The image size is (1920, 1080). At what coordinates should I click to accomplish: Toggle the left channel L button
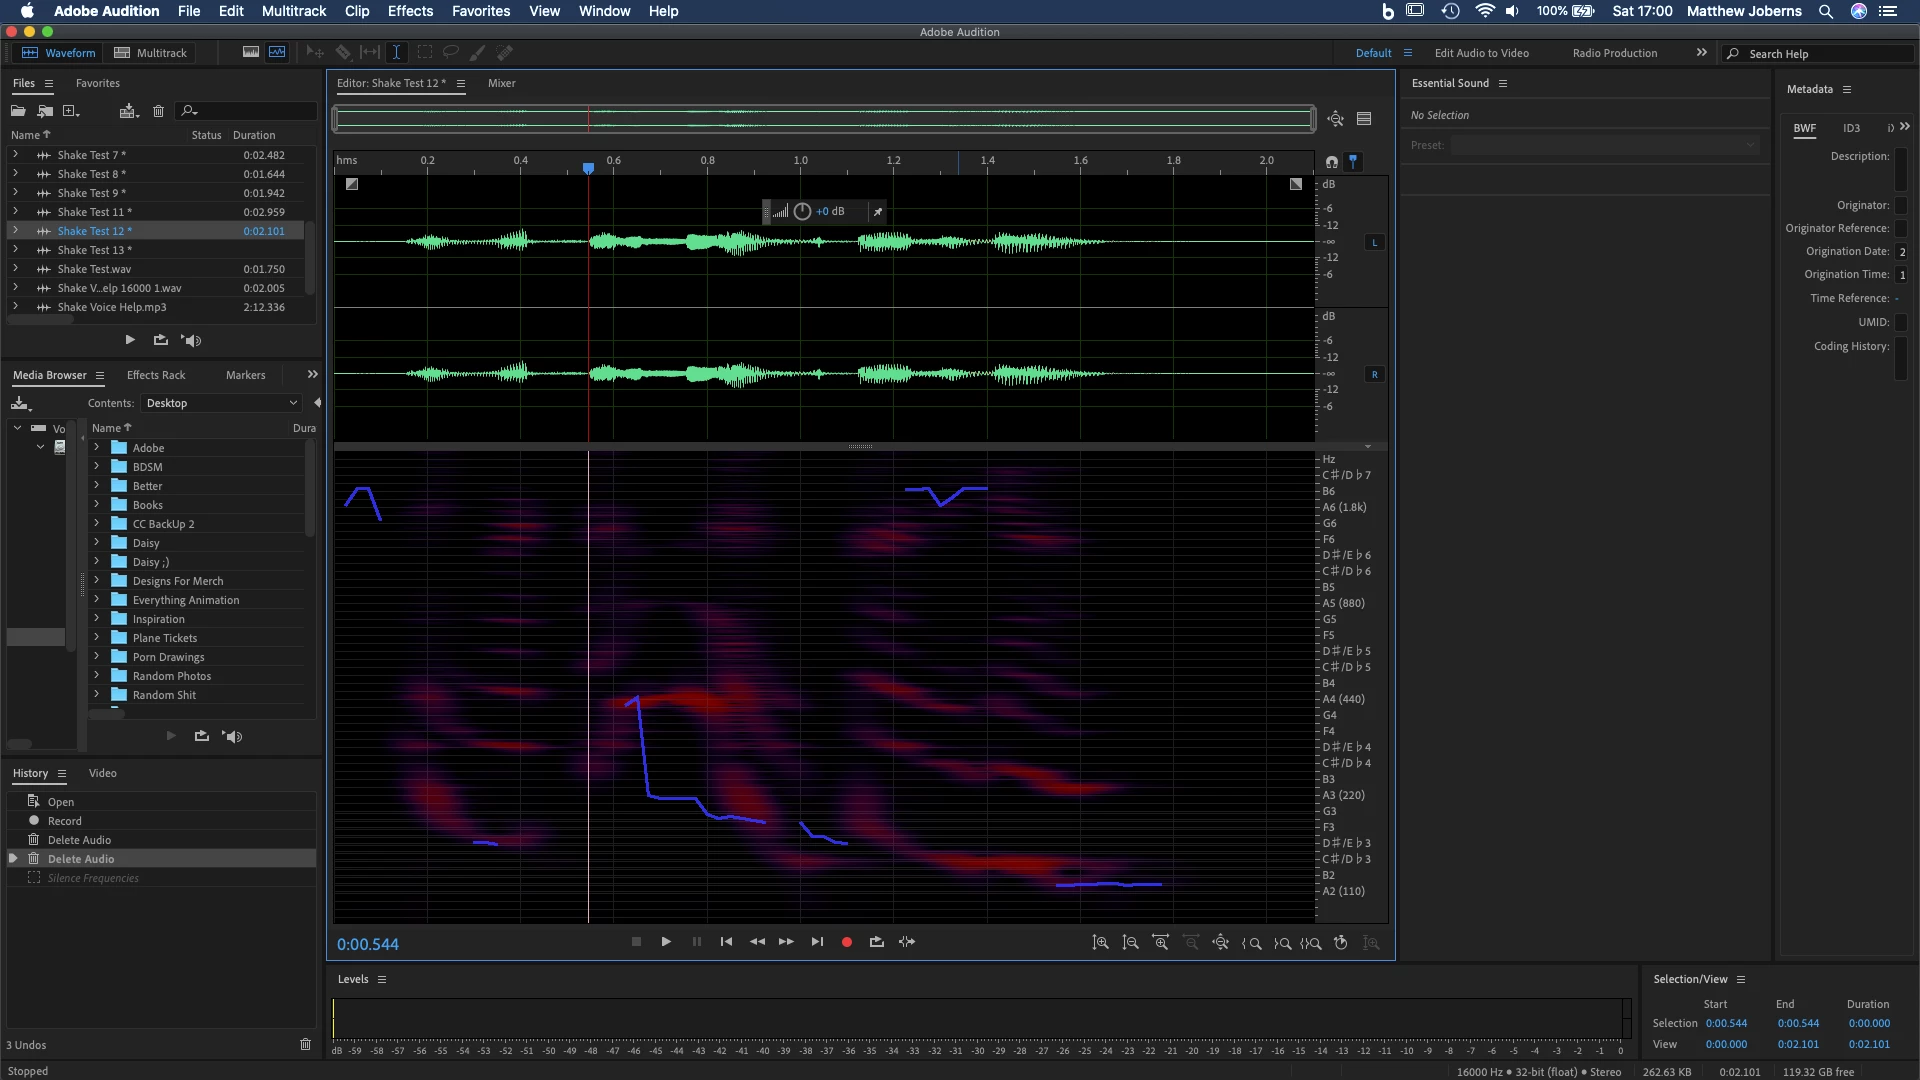tap(1375, 243)
